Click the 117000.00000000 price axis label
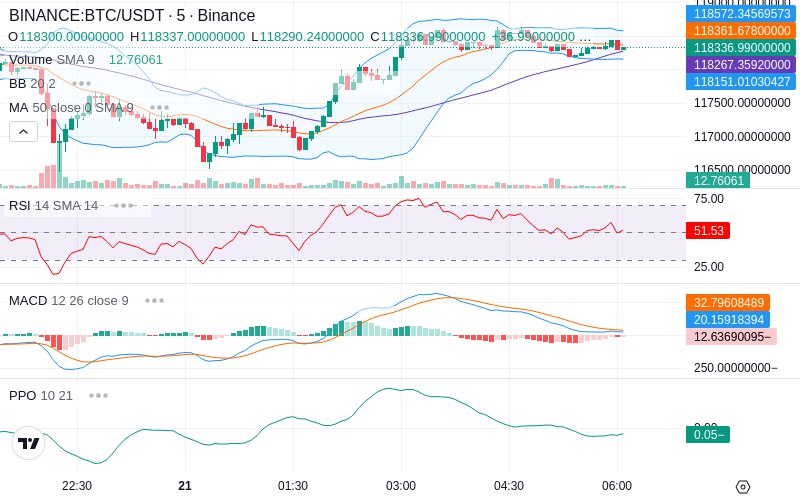Image resolution: width=800 pixels, height=500 pixels. point(742,137)
